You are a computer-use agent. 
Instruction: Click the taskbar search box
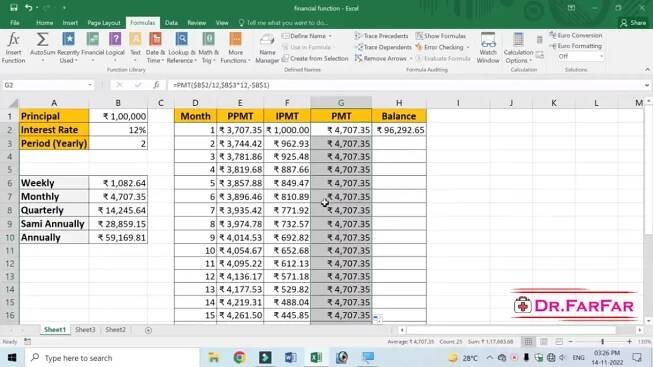click(112, 357)
